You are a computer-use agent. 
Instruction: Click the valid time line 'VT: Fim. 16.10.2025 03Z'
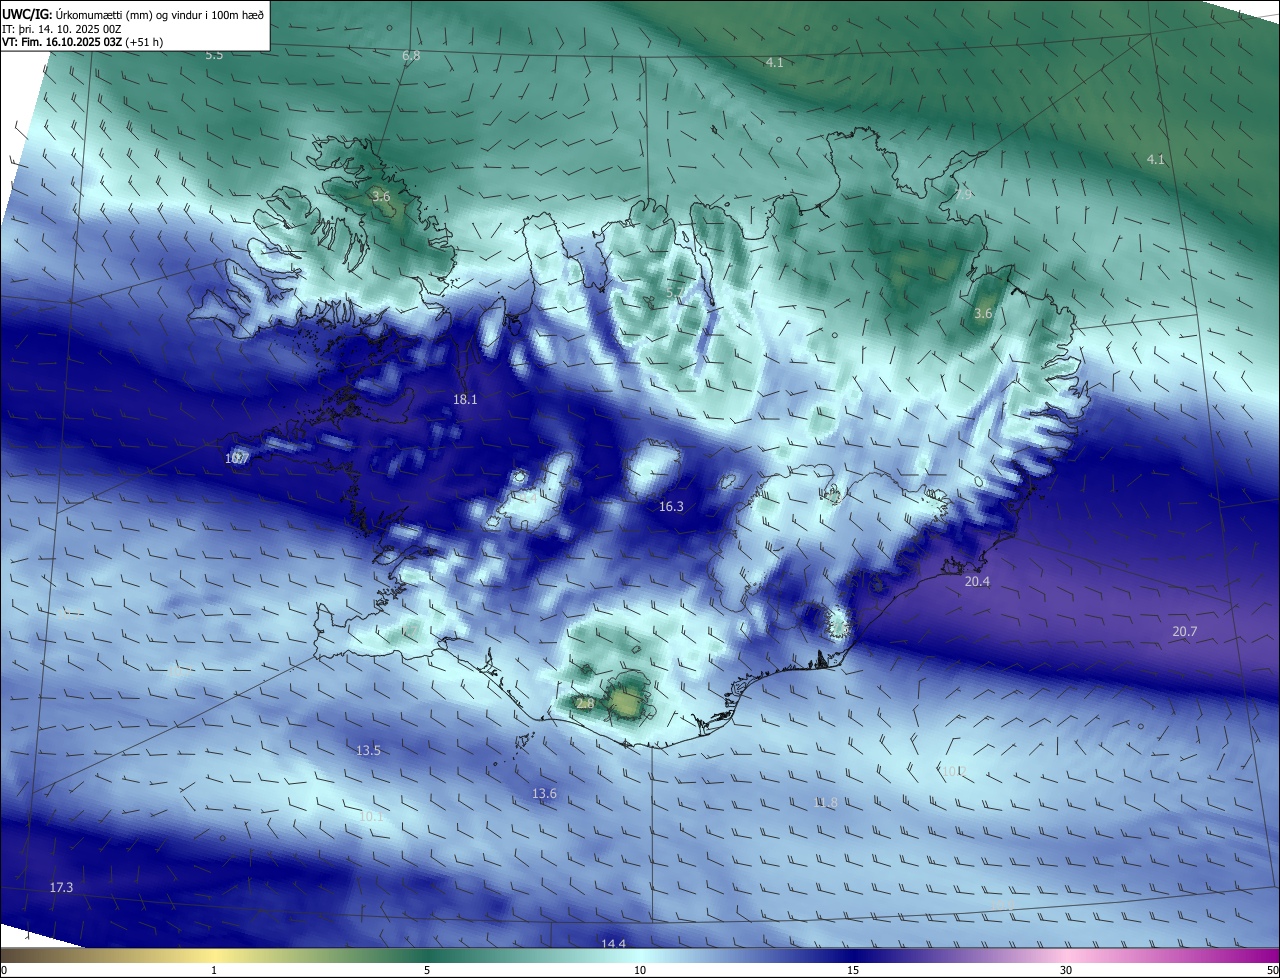(62, 43)
